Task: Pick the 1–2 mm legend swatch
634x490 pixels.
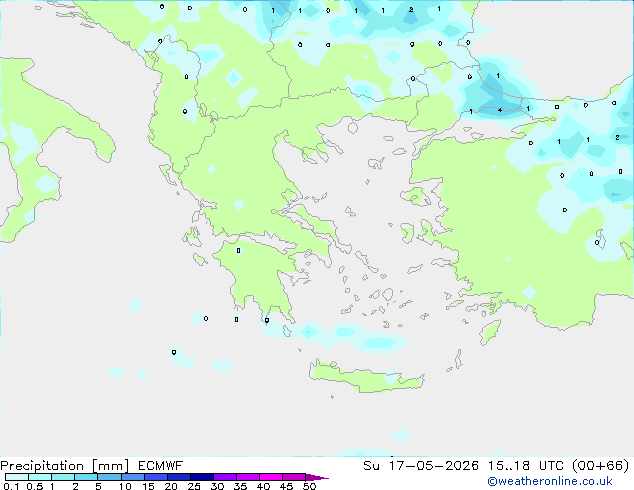Action: [x=63, y=477]
